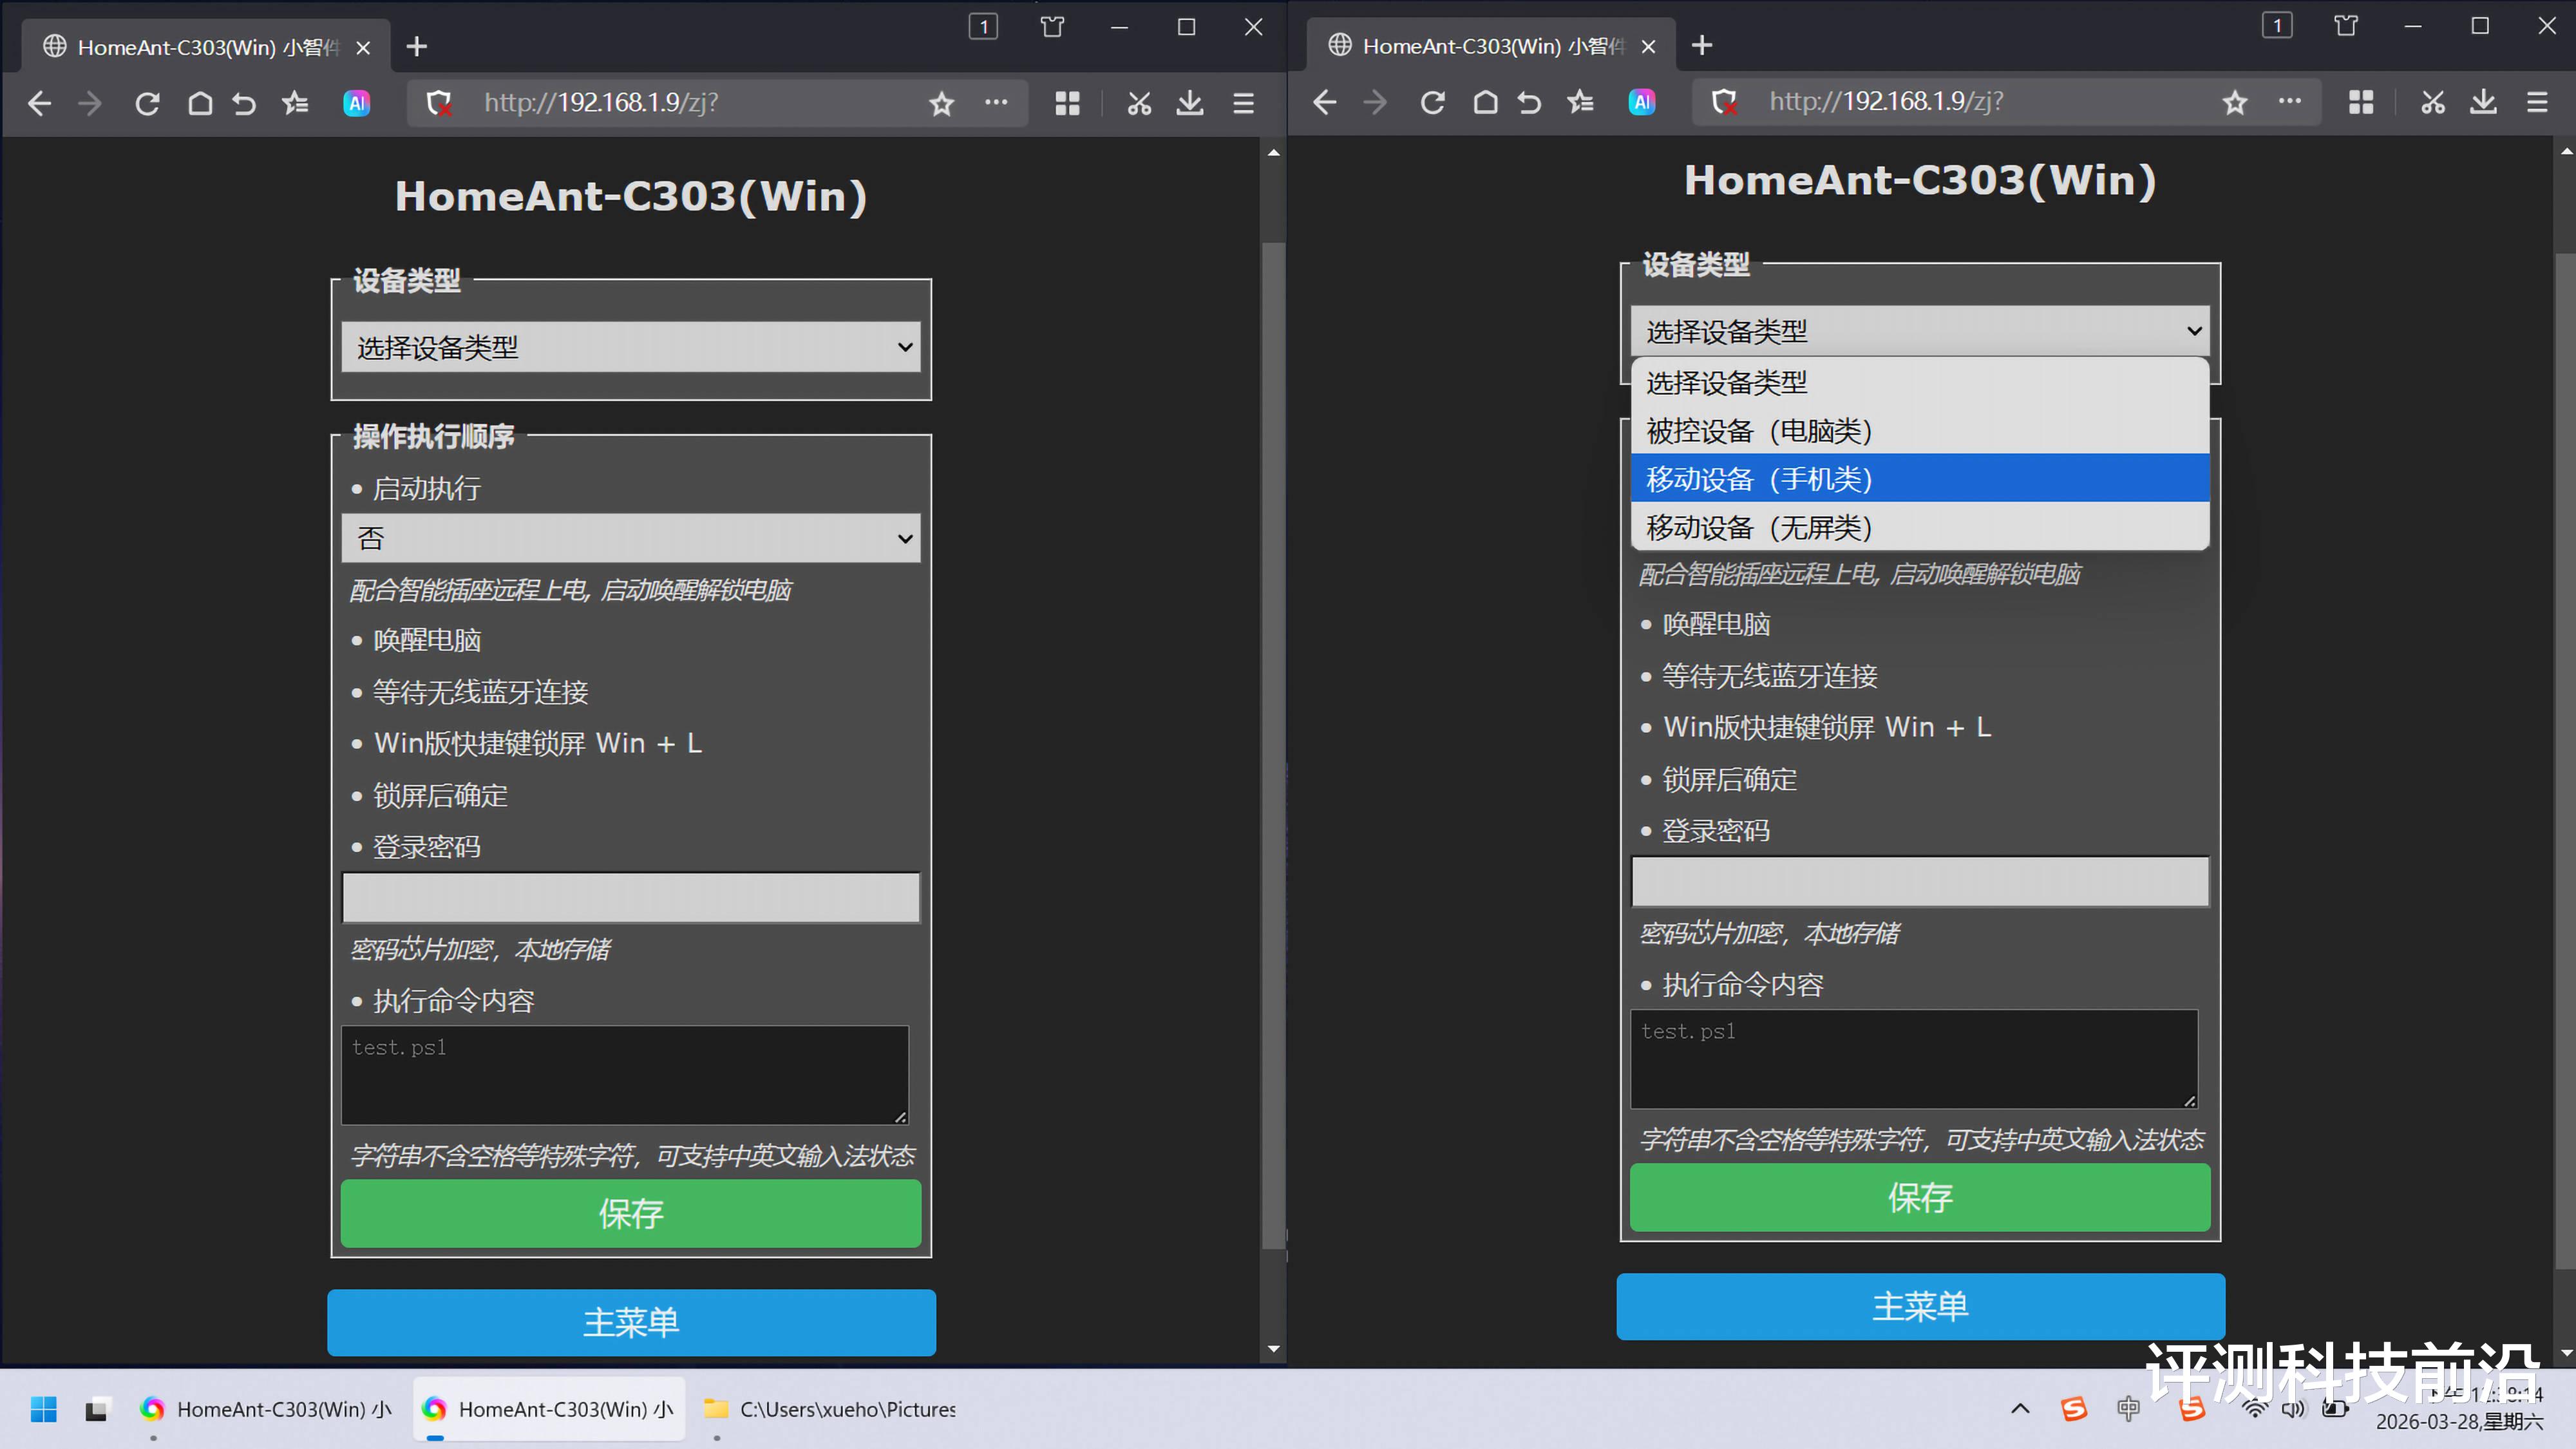Click the undo close-tab icon in right browser
The width and height of the screenshot is (2576, 1449).
(x=1529, y=102)
